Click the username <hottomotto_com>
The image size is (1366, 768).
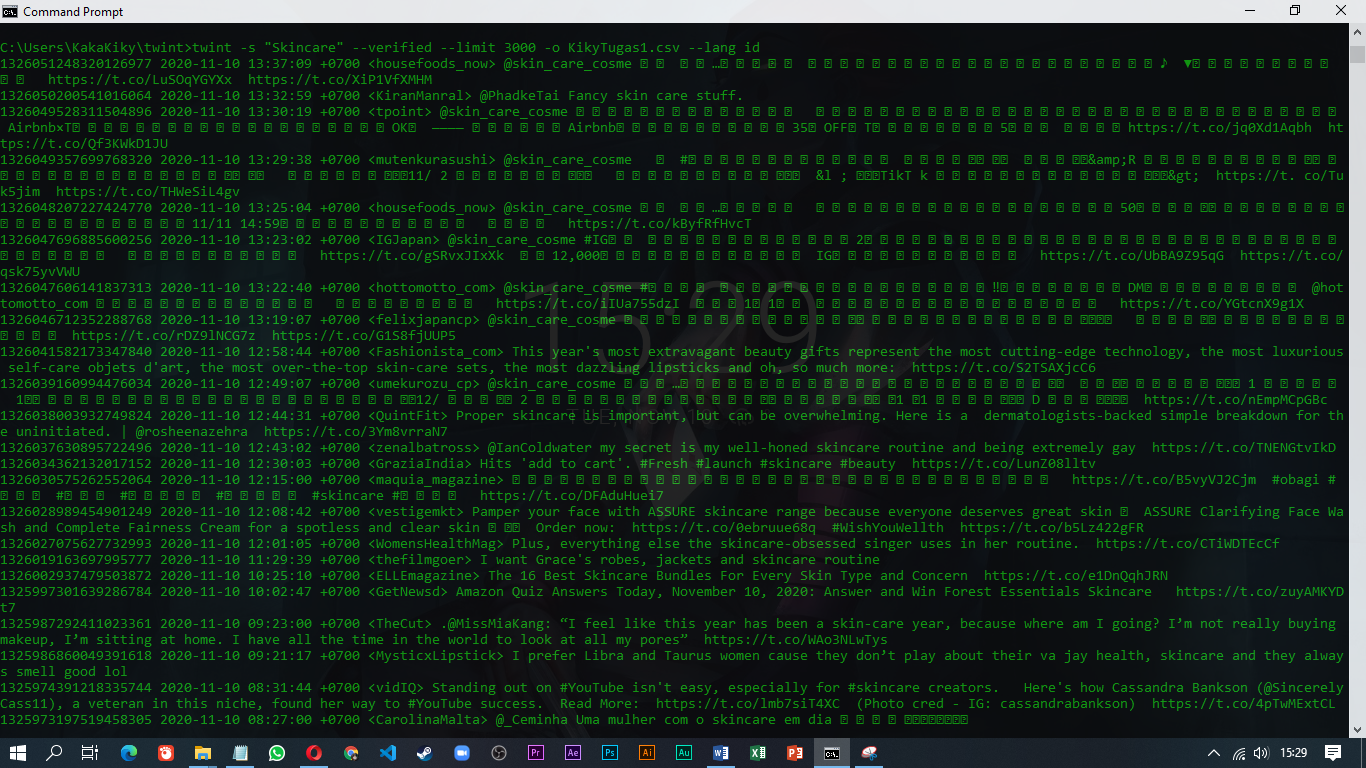click(x=432, y=288)
